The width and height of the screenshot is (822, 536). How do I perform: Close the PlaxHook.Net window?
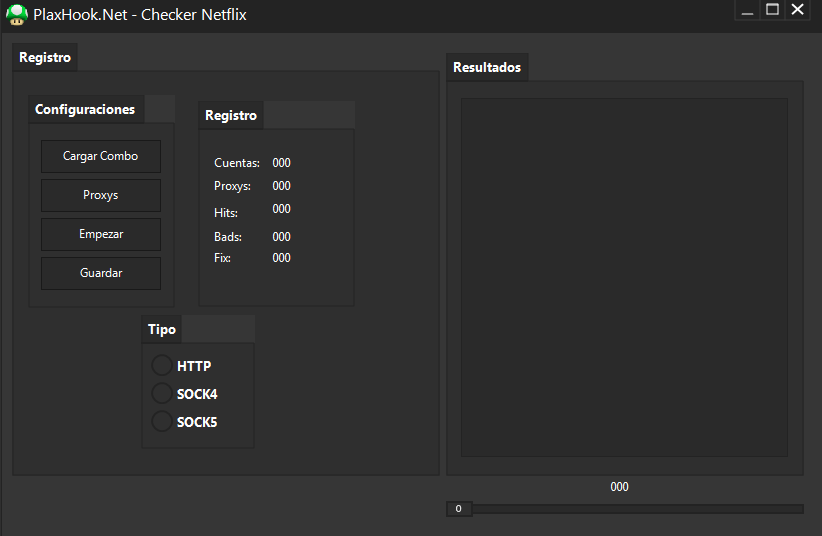point(797,10)
